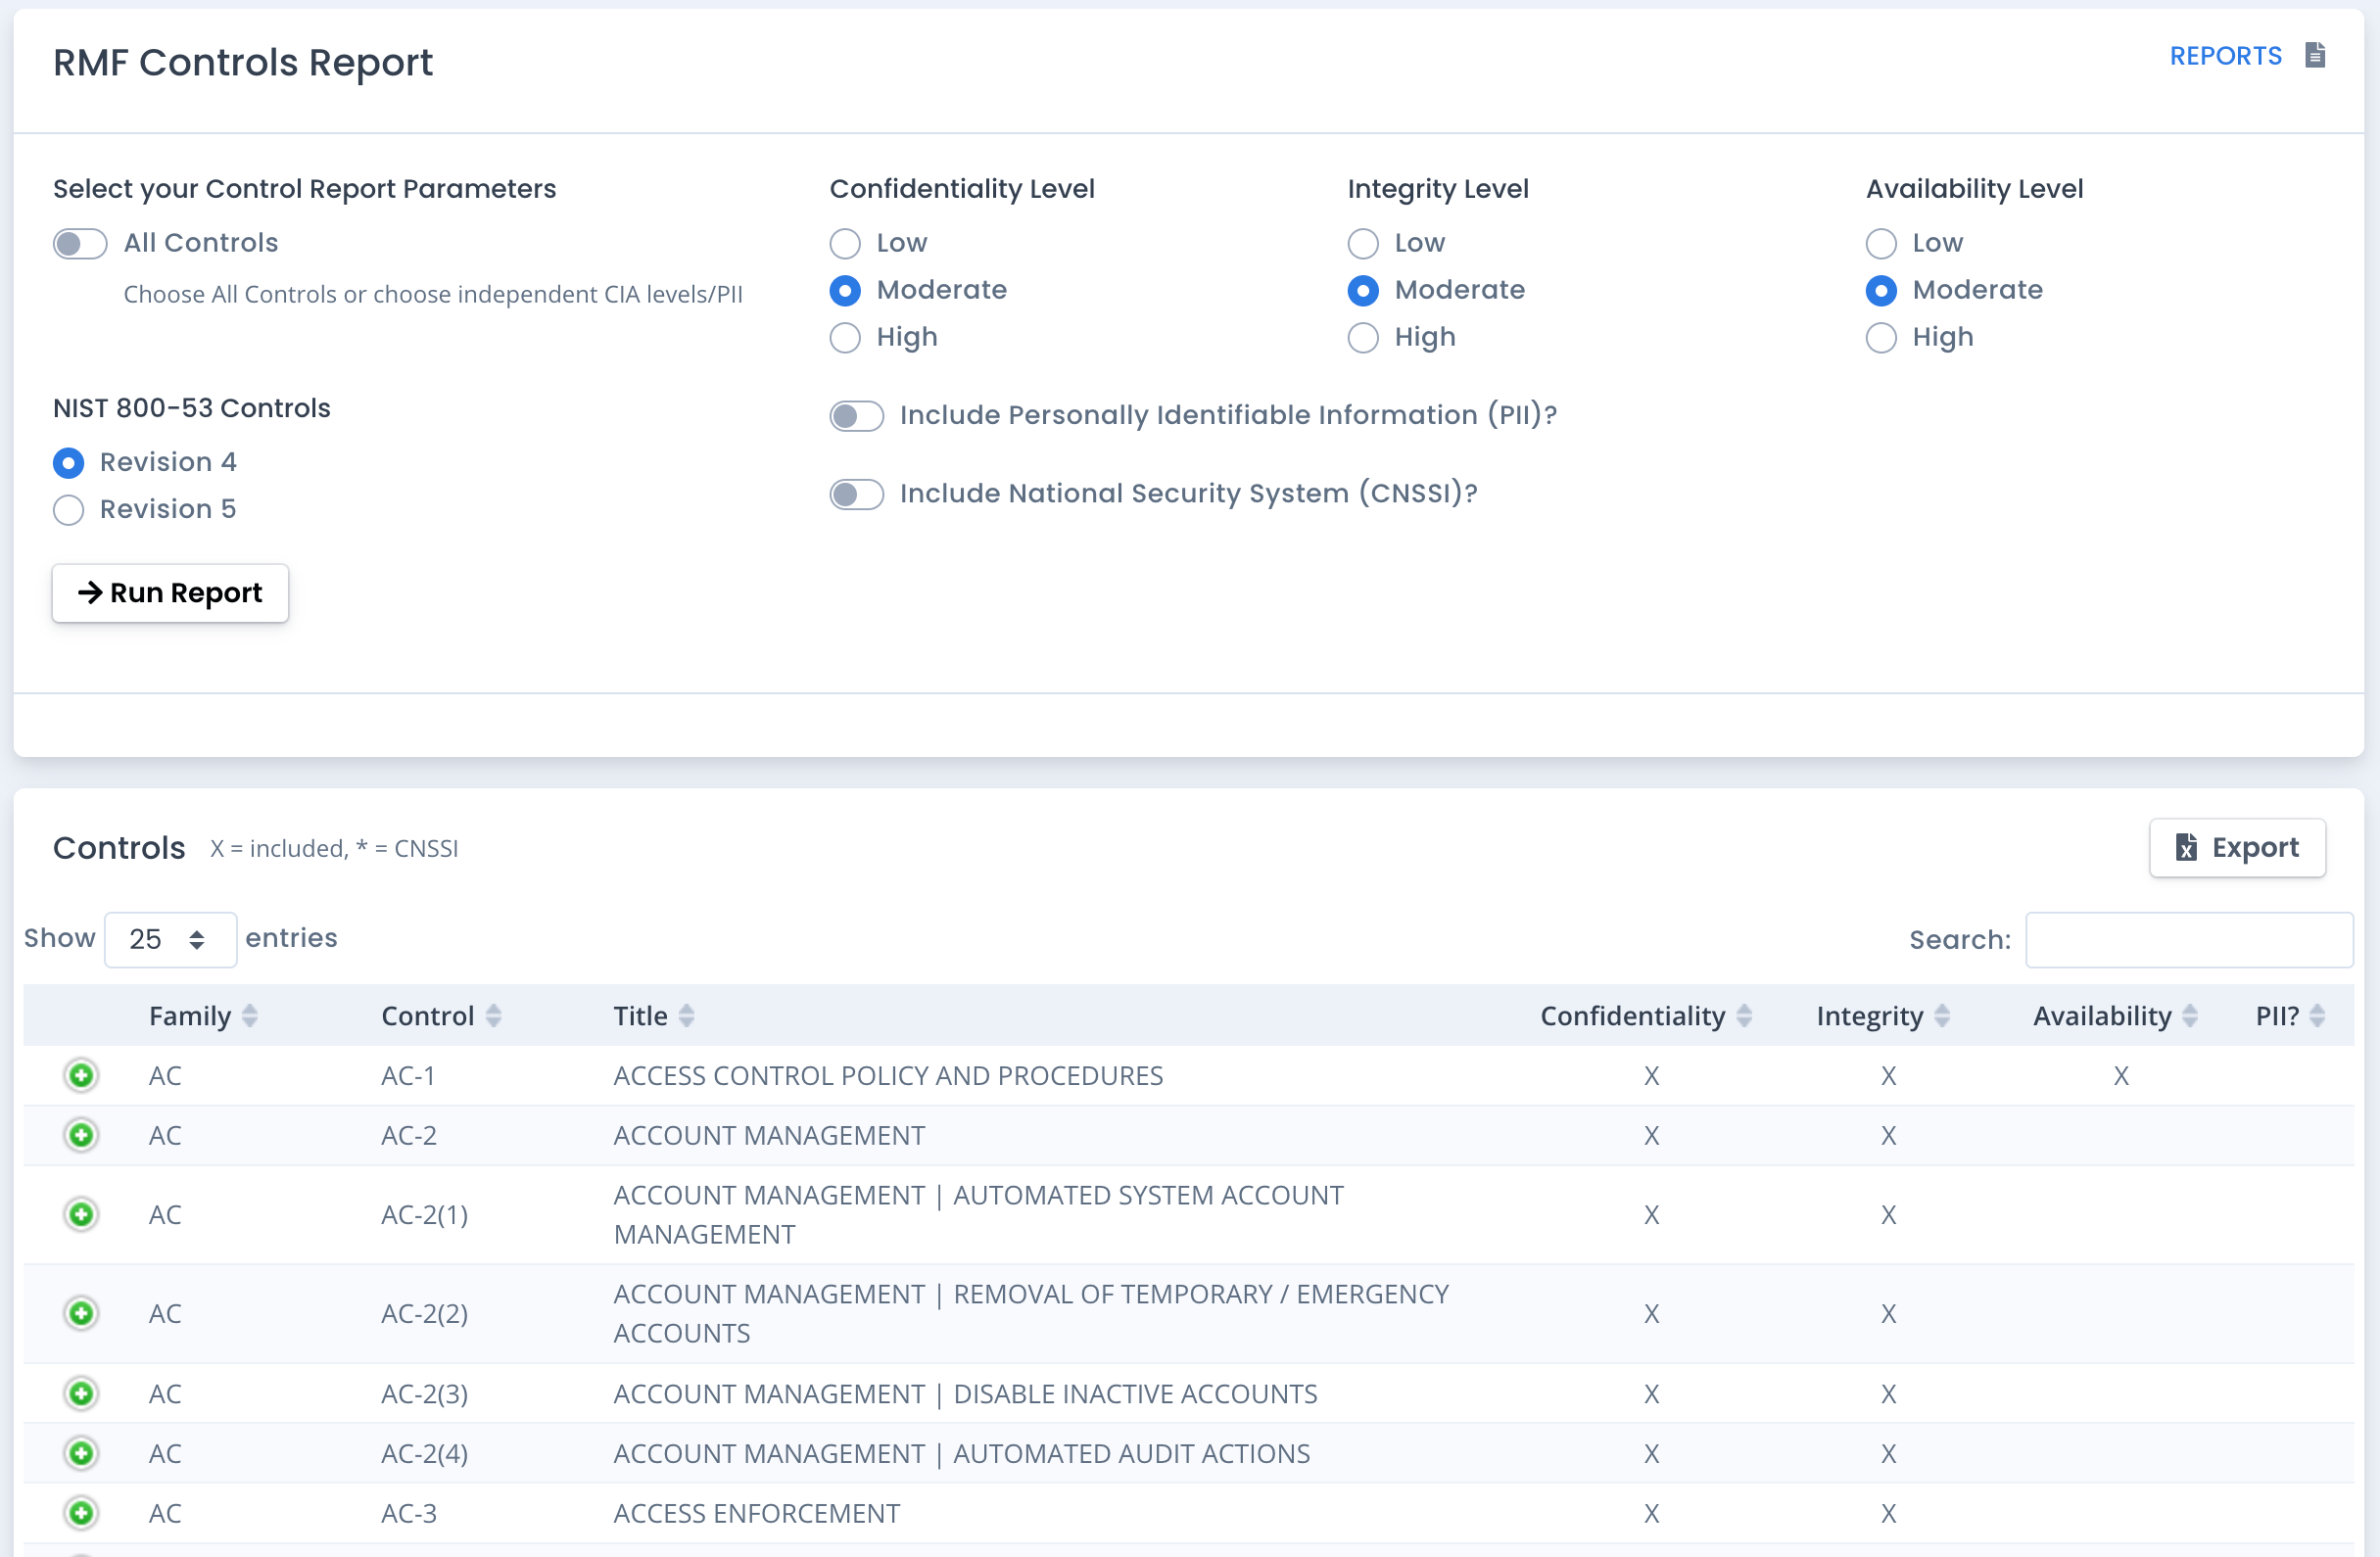
Task: Select Moderate Availability Level
Action: pyautogui.click(x=1881, y=291)
